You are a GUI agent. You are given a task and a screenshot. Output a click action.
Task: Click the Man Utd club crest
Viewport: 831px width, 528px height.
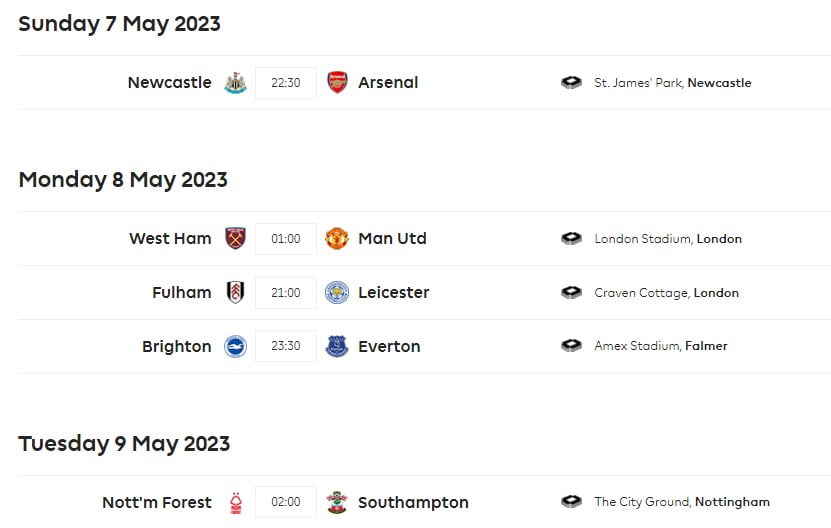[x=337, y=239]
